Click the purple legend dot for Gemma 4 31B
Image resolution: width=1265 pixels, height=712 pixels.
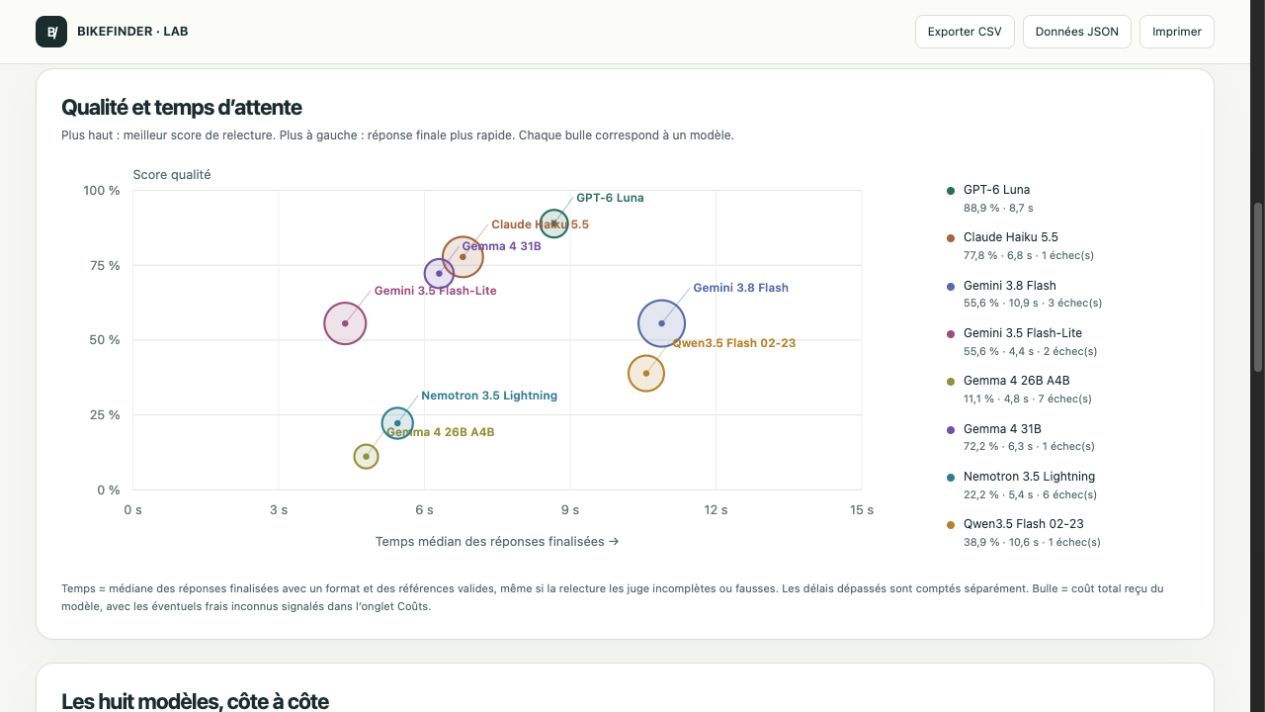click(950, 430)
